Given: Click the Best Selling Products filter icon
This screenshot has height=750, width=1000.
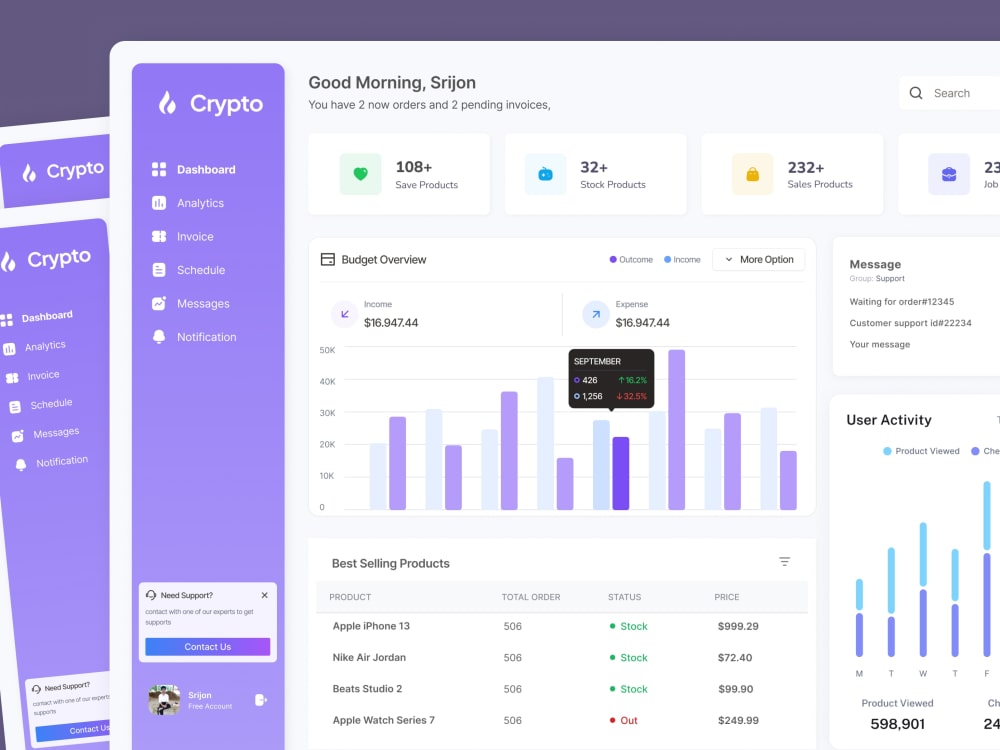Looking at the screenshot, I should pos(784,562).
